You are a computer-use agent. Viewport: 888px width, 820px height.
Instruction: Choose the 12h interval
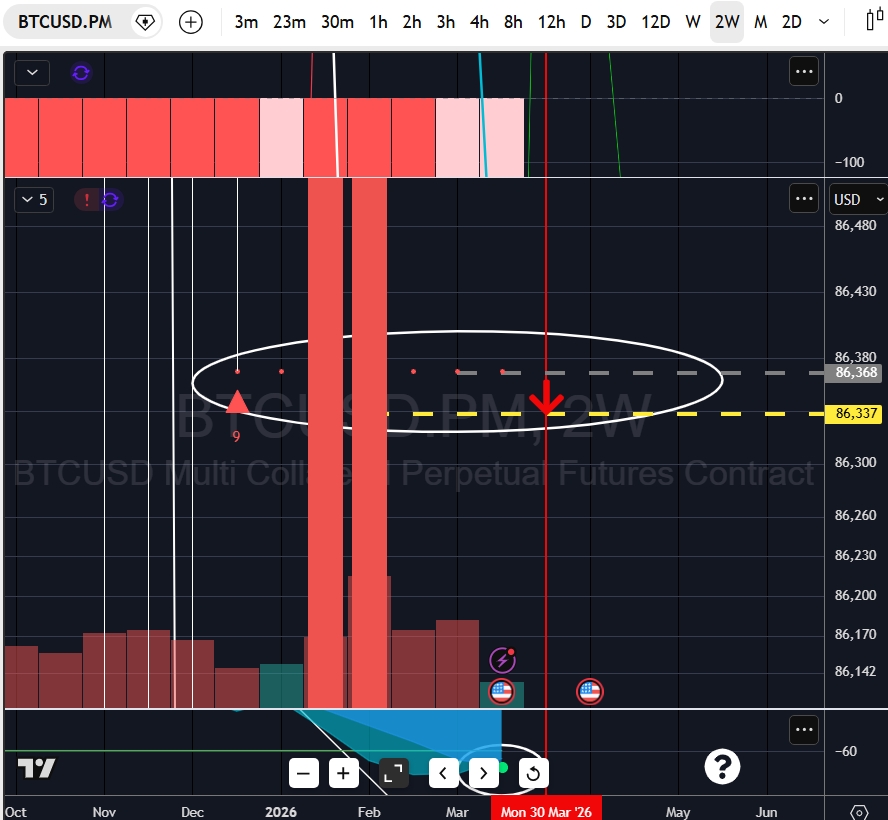pos(552,22)
